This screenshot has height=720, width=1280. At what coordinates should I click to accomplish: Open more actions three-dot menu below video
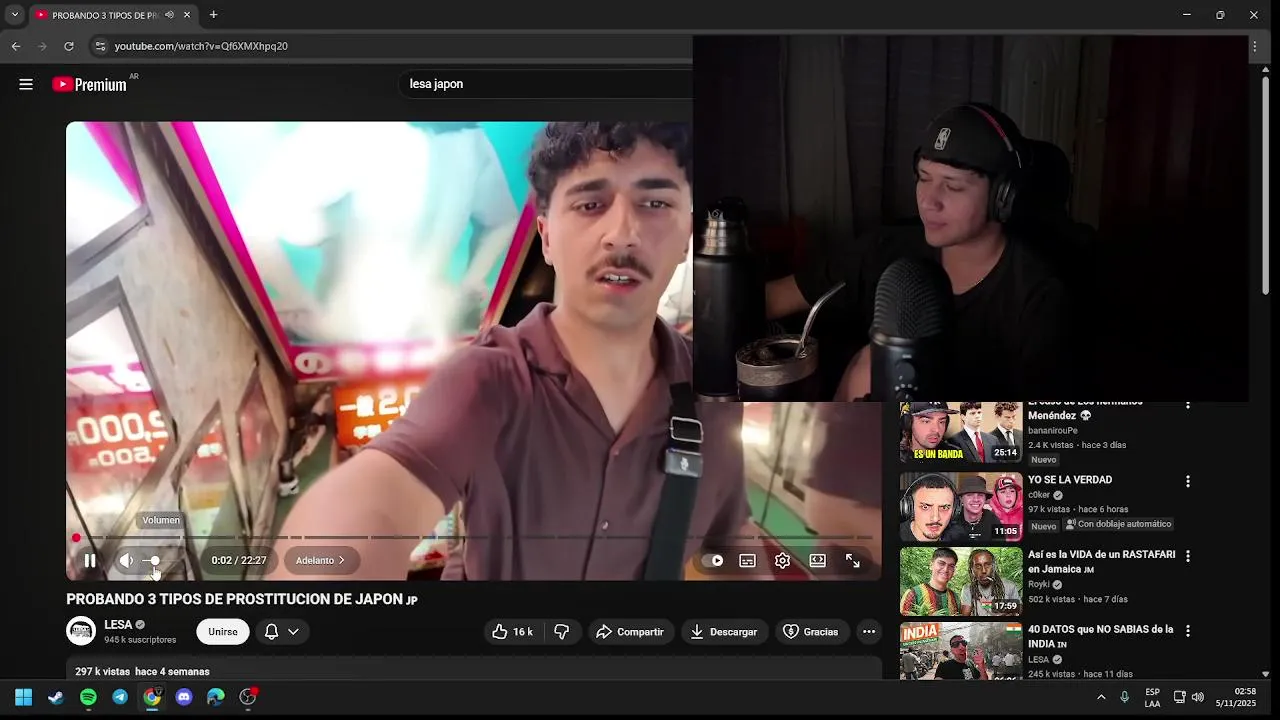(869, 632)
